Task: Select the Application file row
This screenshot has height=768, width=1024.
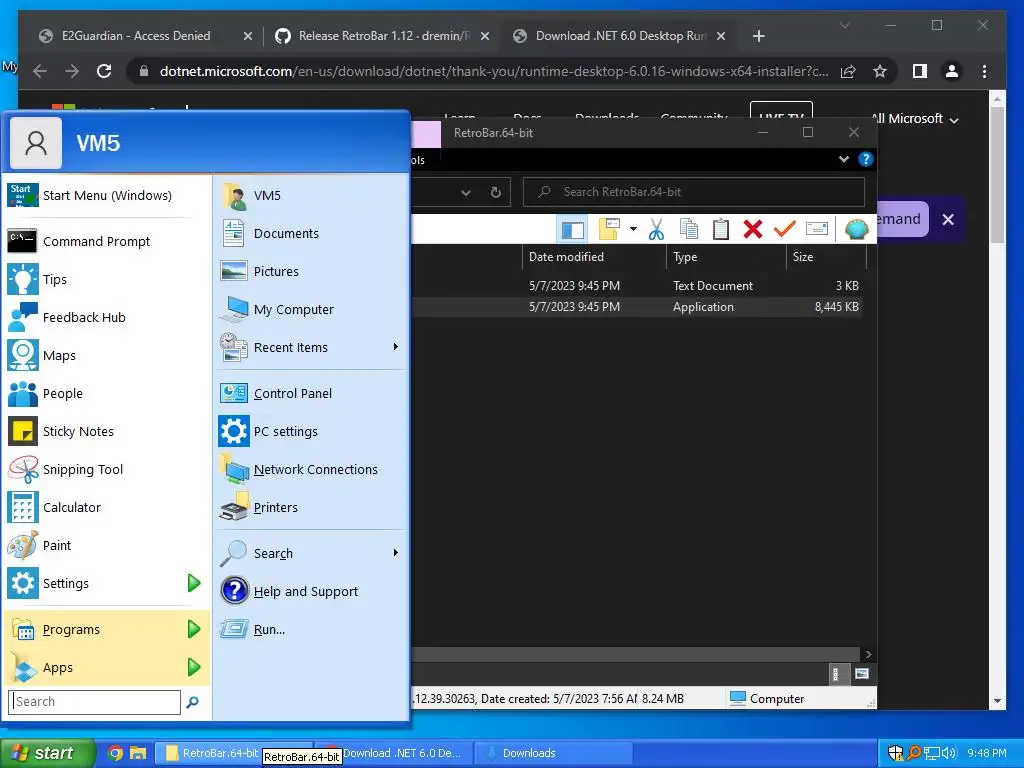Action: [637, 307]
